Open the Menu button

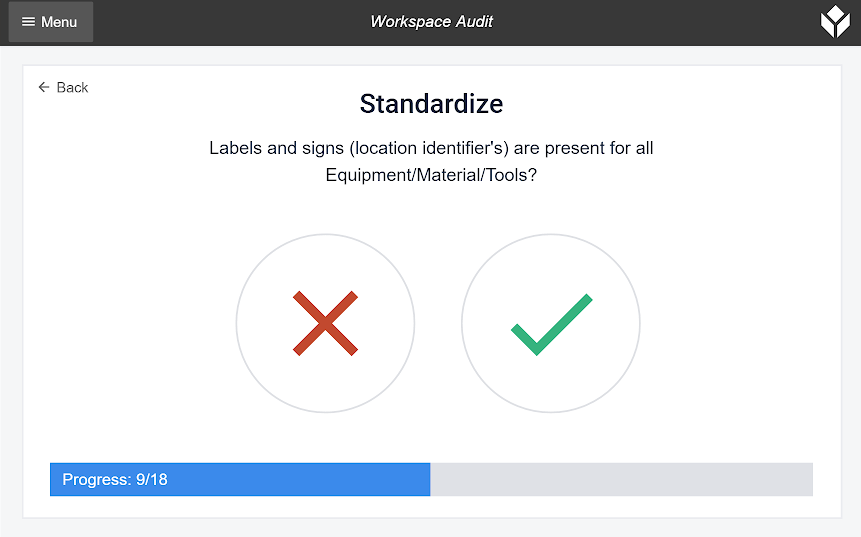point(51,22)
